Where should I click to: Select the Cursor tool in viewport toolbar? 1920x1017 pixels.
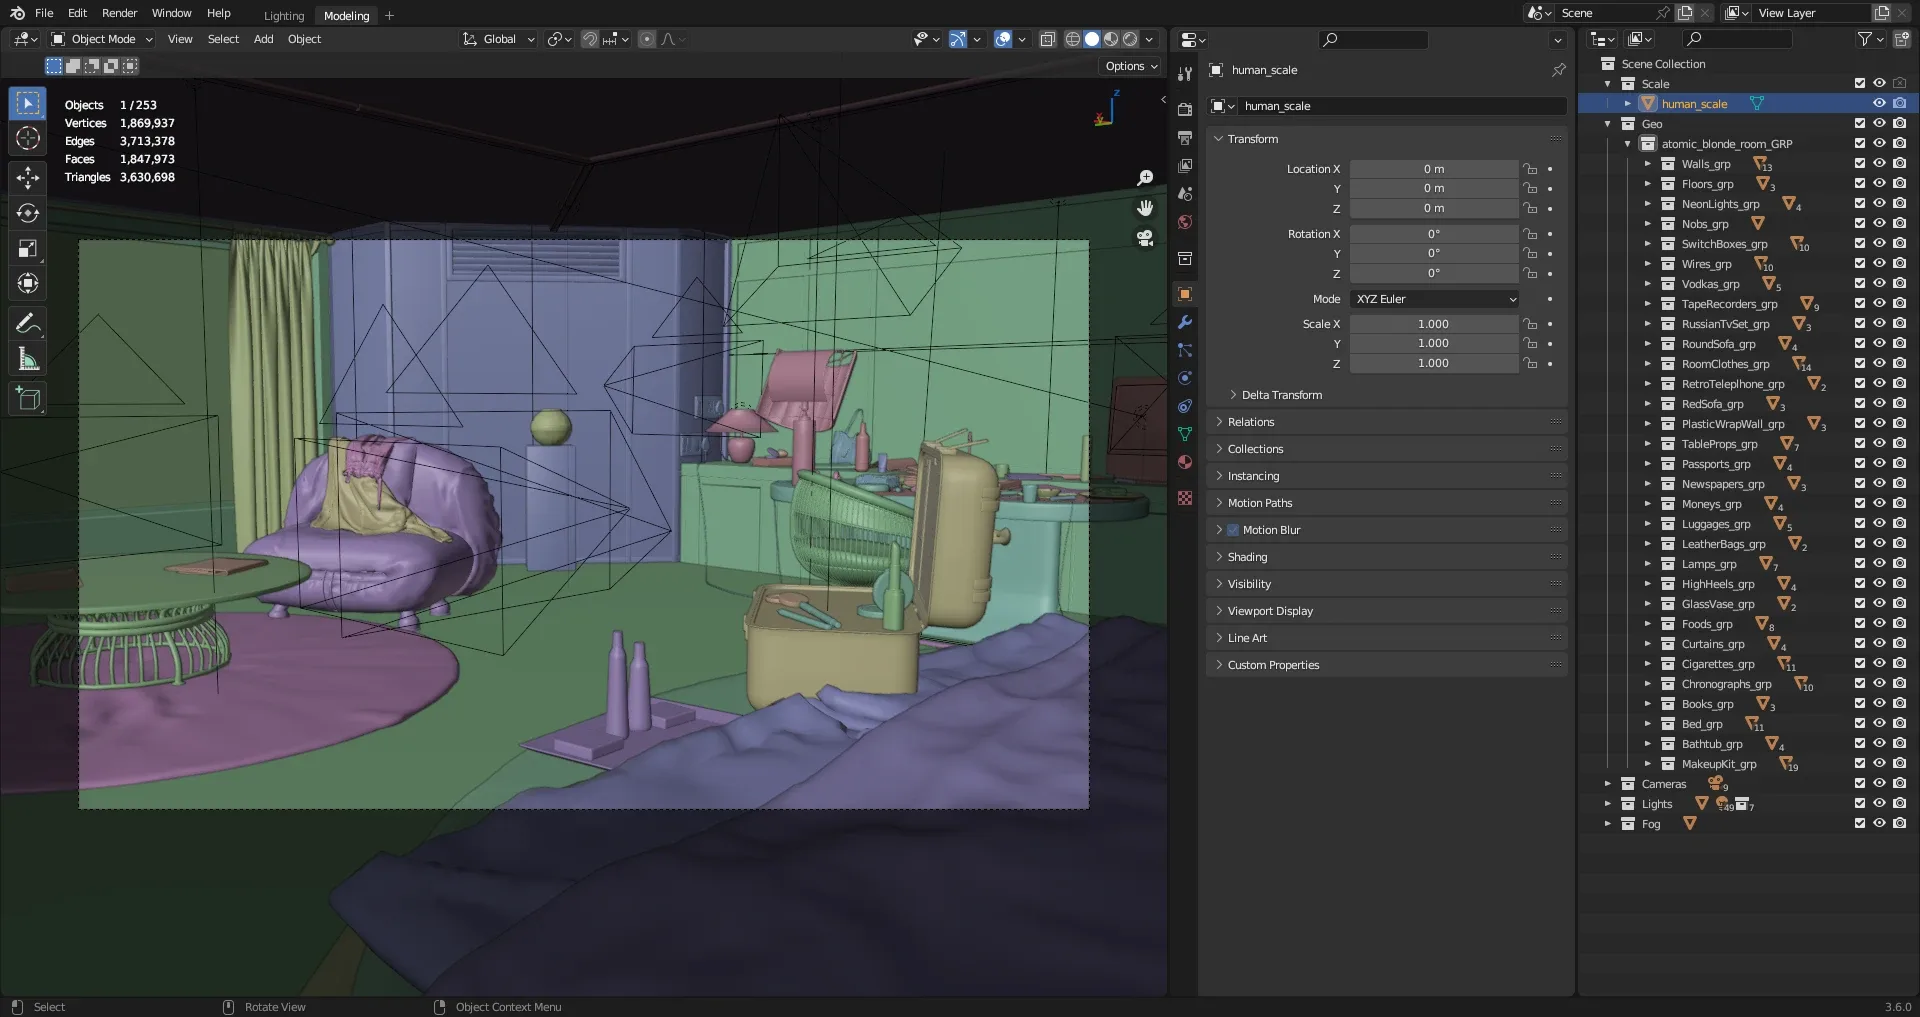pyautogui.click(x=28, y=139)
